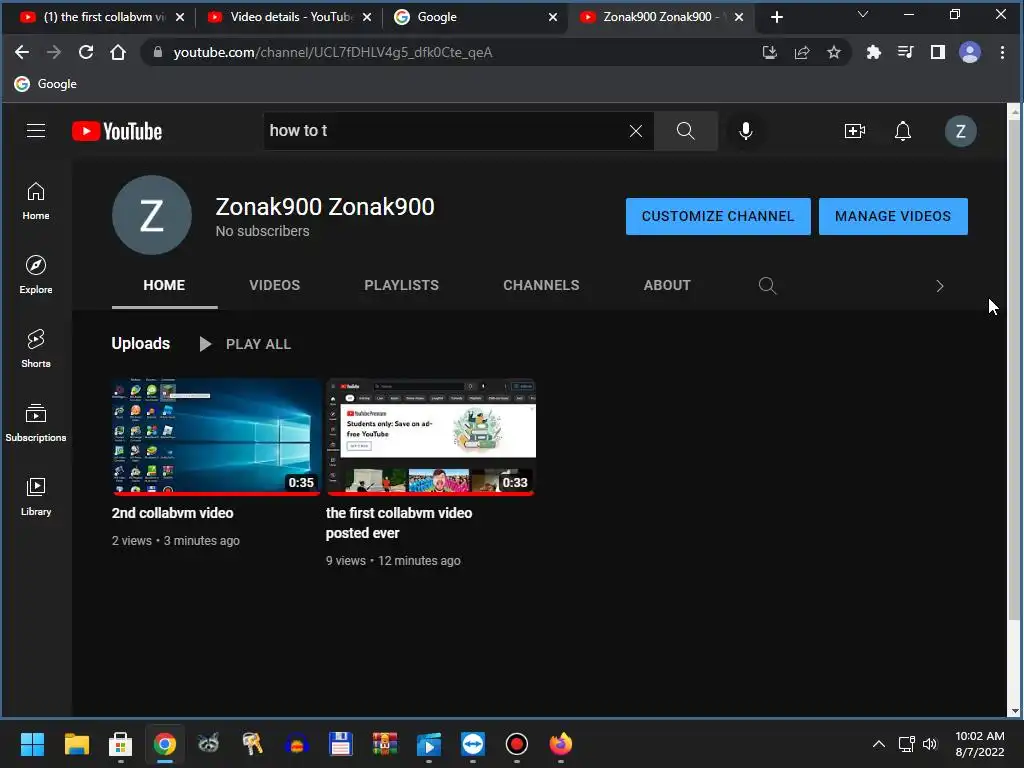Start voice search with microphone
Viewport: 1024px width, 768px height.
click(745, 131)
